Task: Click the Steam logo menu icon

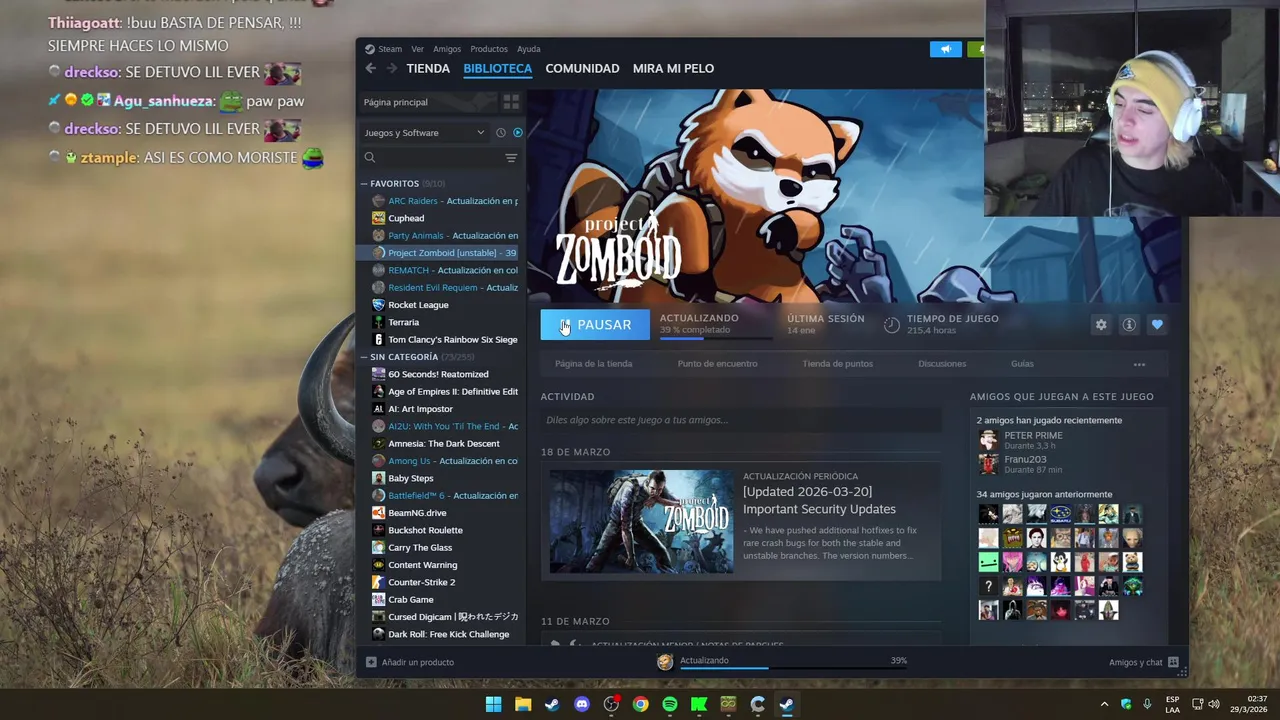Action: point(370,49)
